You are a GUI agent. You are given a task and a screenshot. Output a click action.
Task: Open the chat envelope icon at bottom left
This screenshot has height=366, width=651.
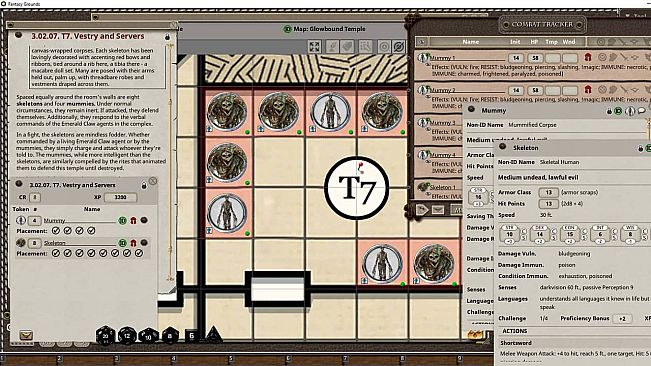26,335
